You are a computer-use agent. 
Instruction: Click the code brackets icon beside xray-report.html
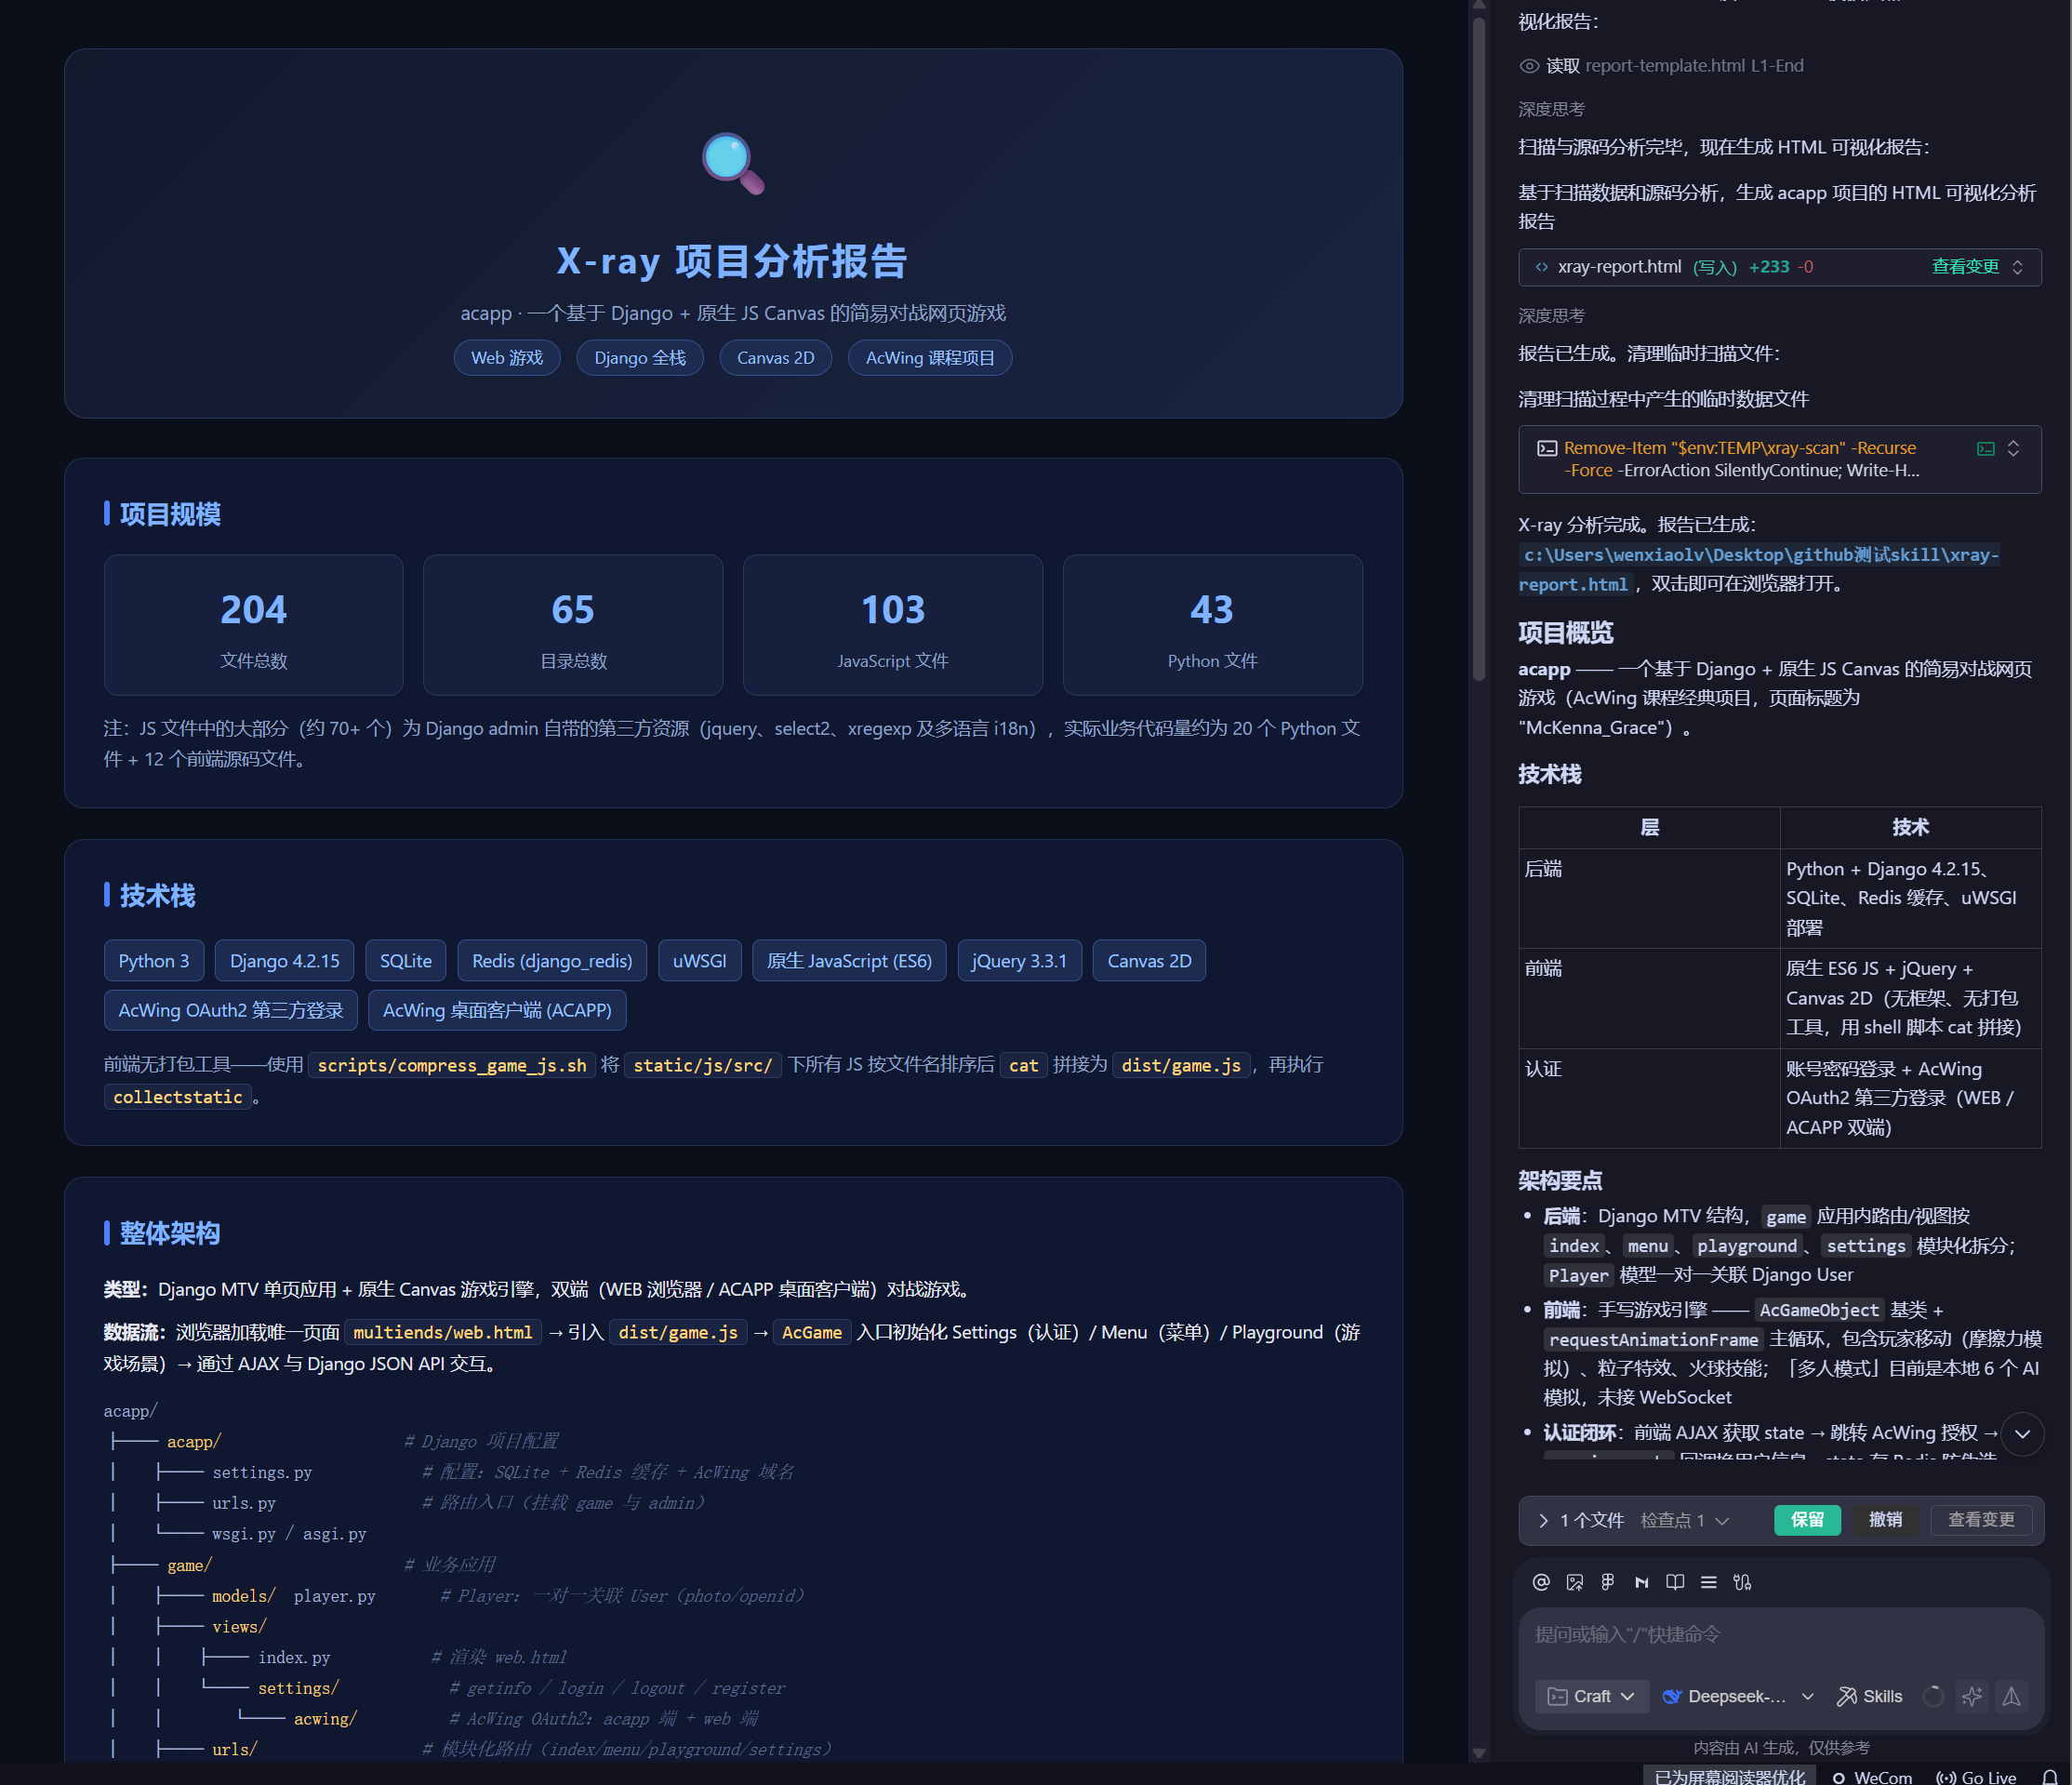[1542, 267]
